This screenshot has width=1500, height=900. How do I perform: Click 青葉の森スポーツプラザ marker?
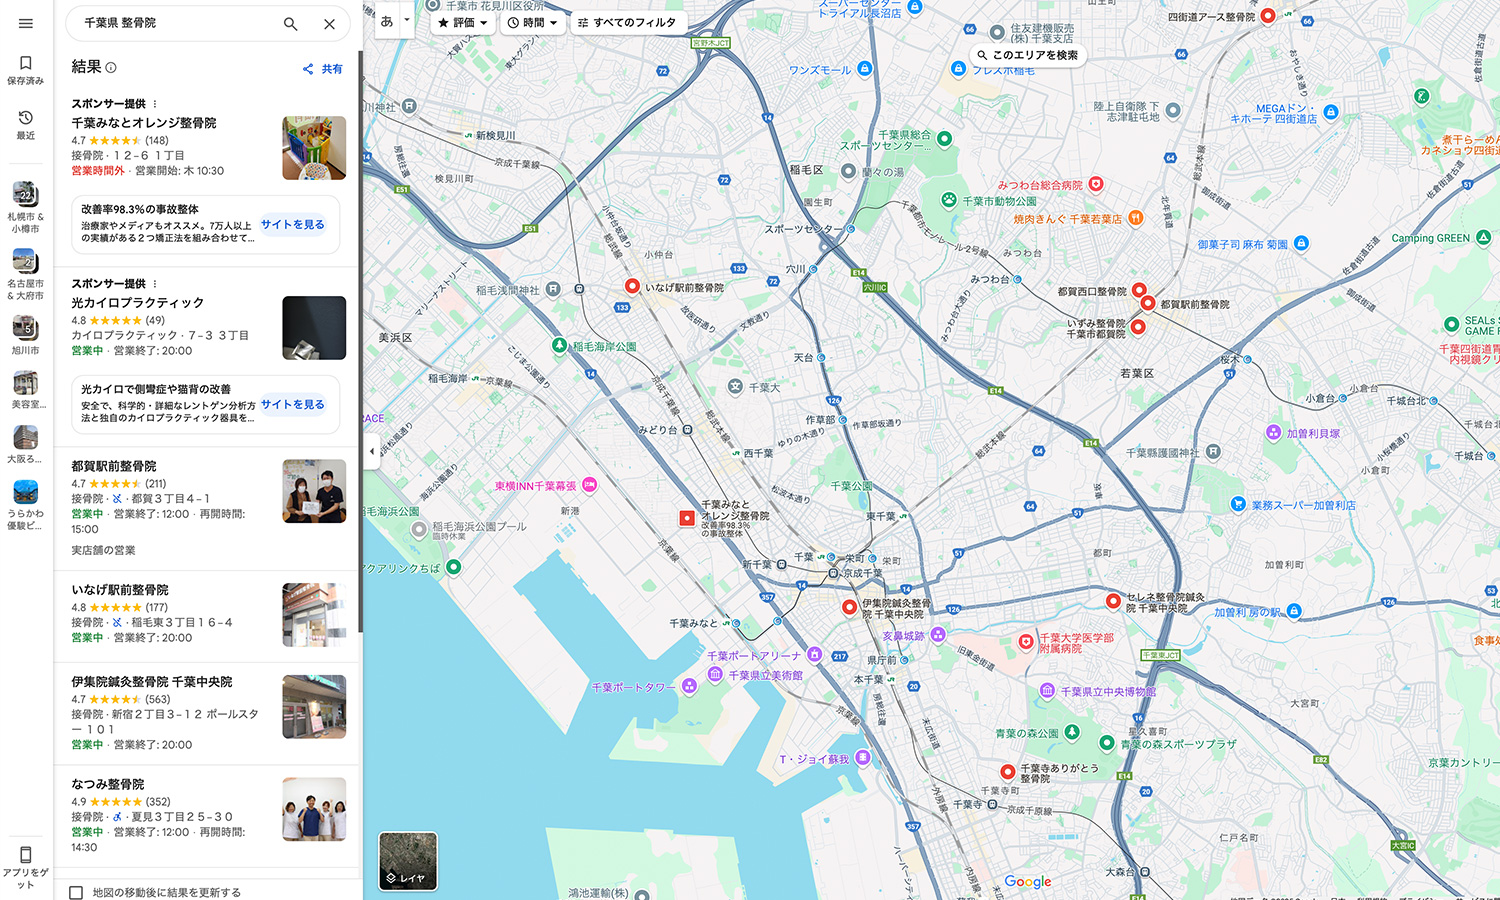click(1107, 743)
